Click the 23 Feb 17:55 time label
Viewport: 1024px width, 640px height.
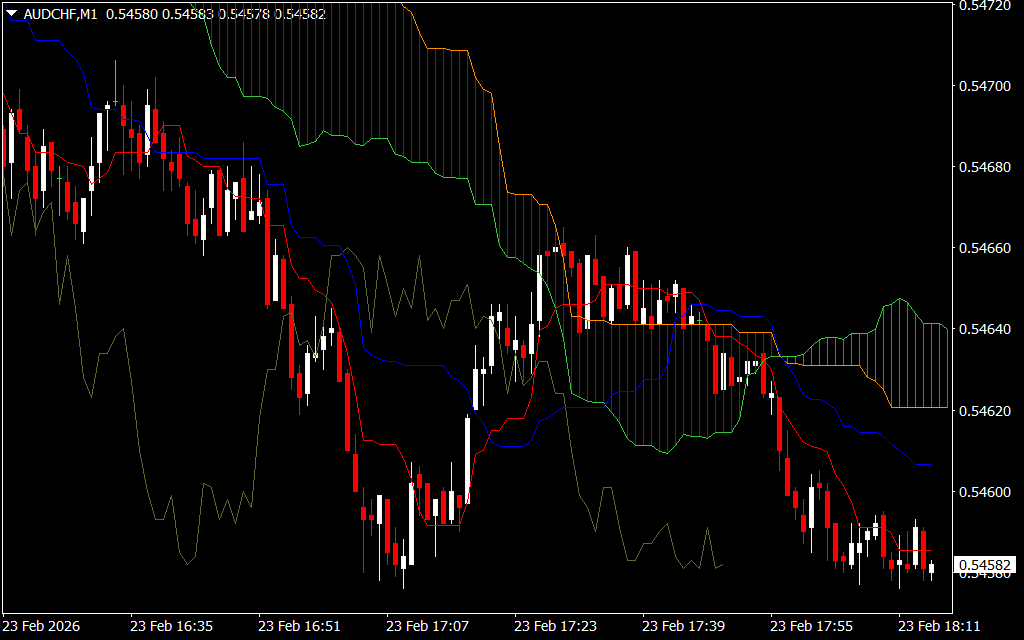pos(811,626)
